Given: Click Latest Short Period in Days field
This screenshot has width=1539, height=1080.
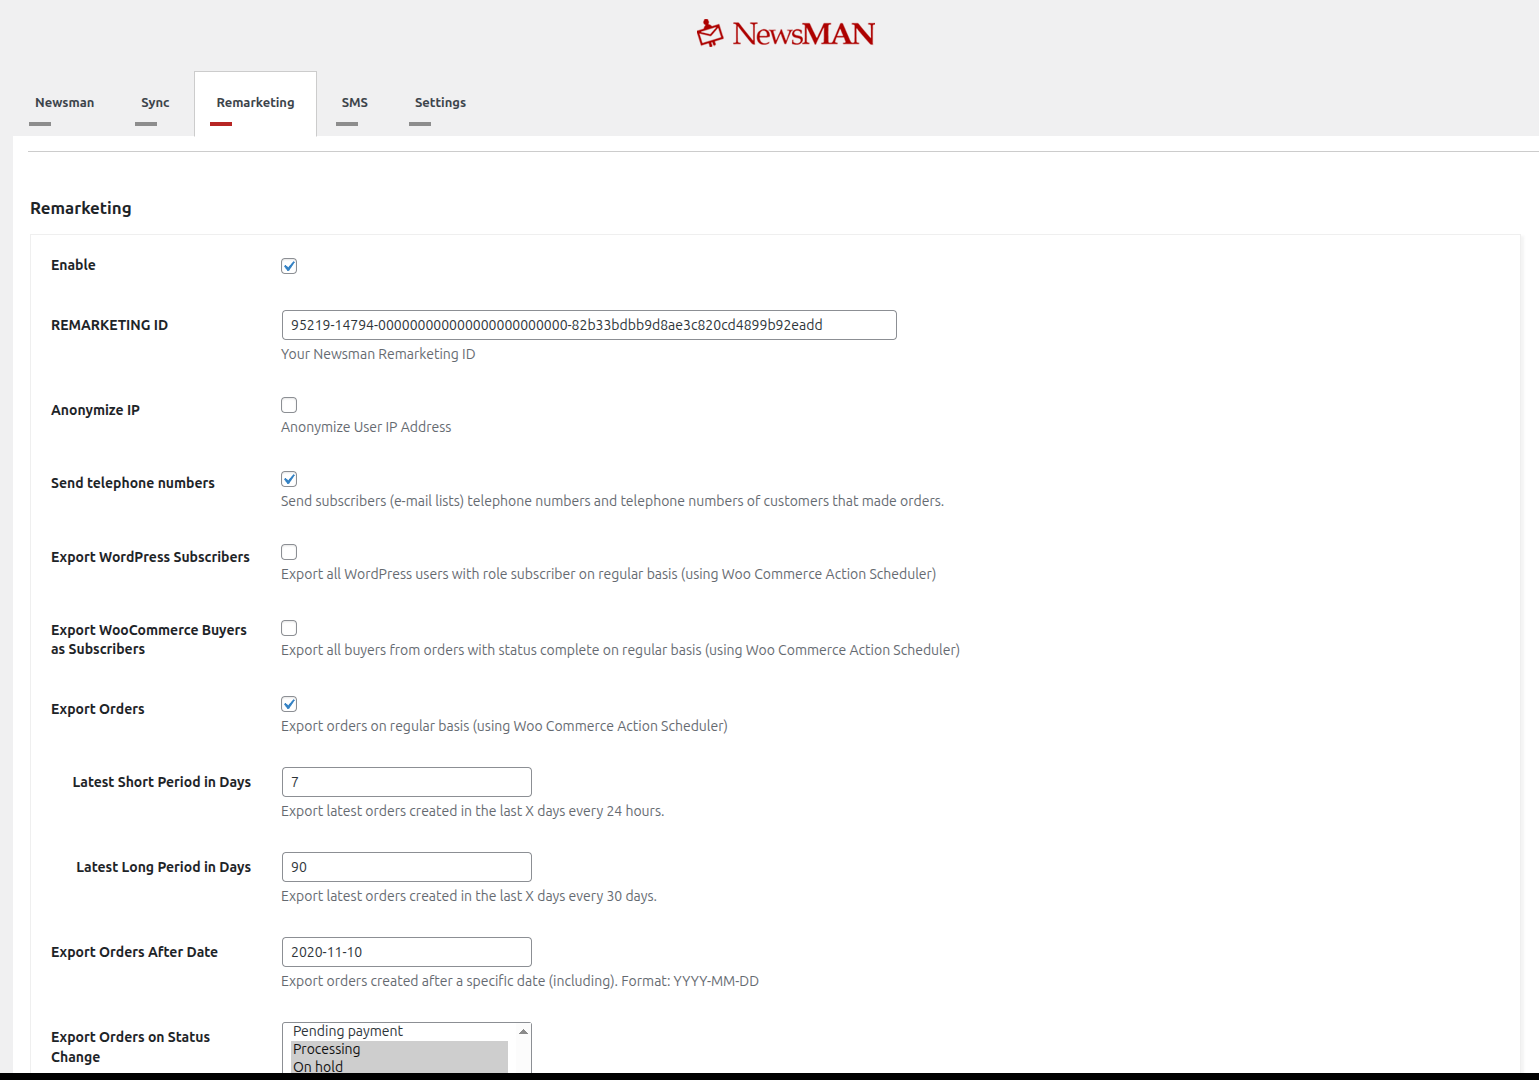Looking at the screenshot, I should click(x=407, y=782).
